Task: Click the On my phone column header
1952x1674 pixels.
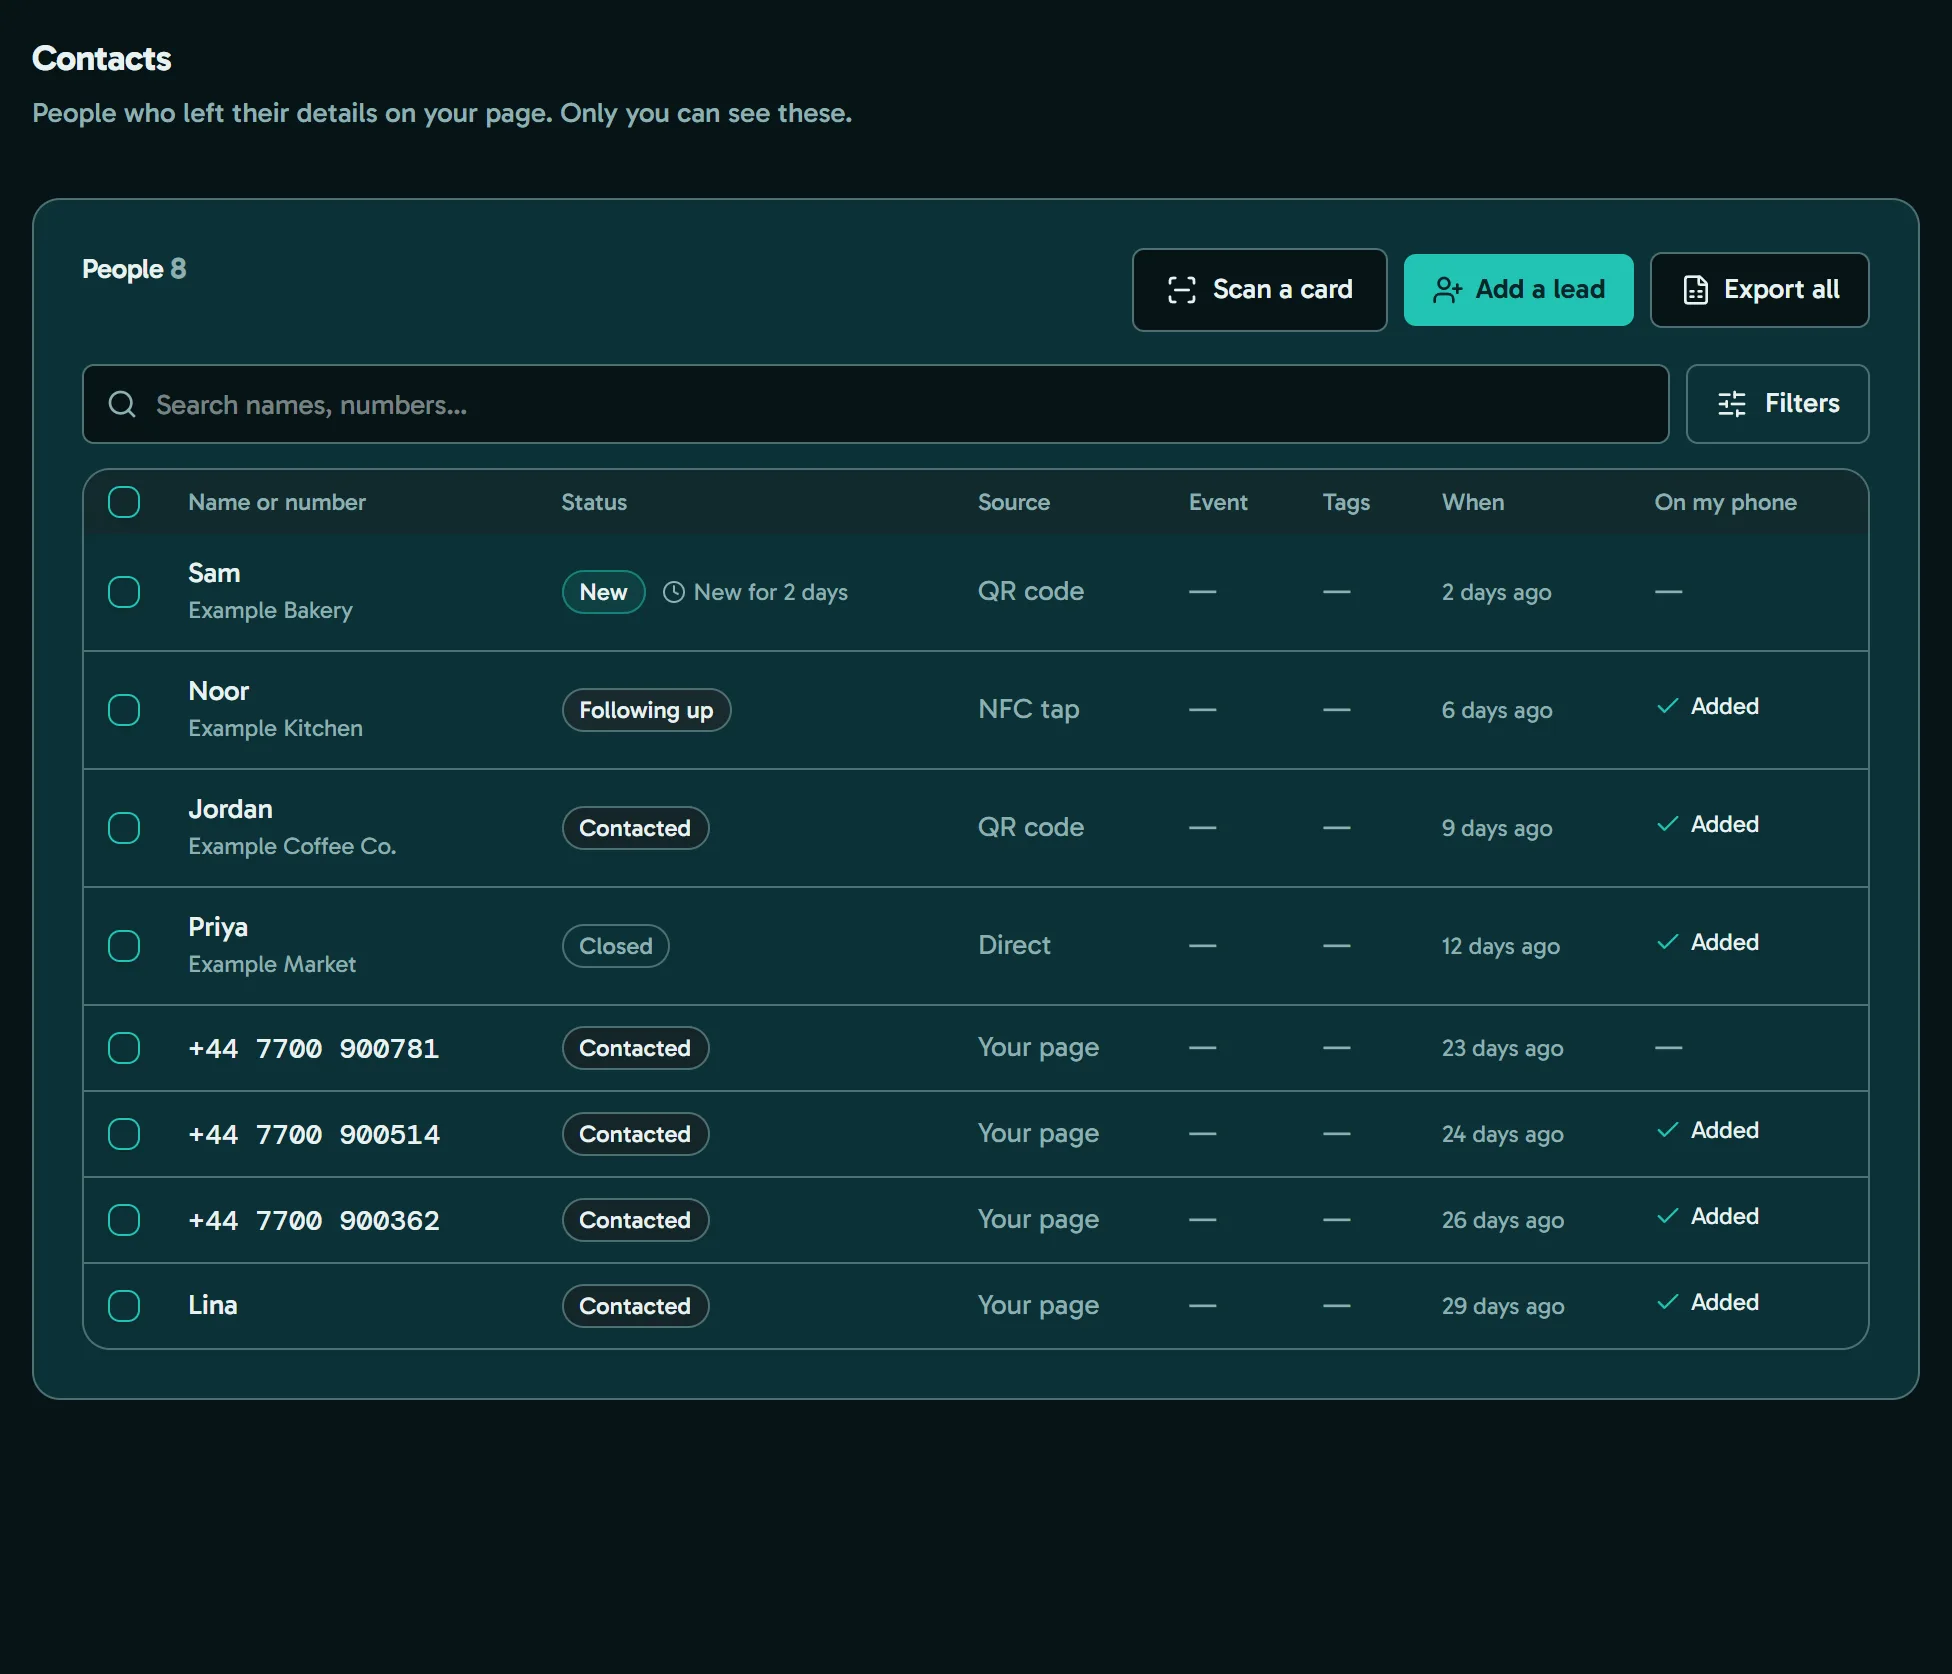Action: coord(1725,502)
